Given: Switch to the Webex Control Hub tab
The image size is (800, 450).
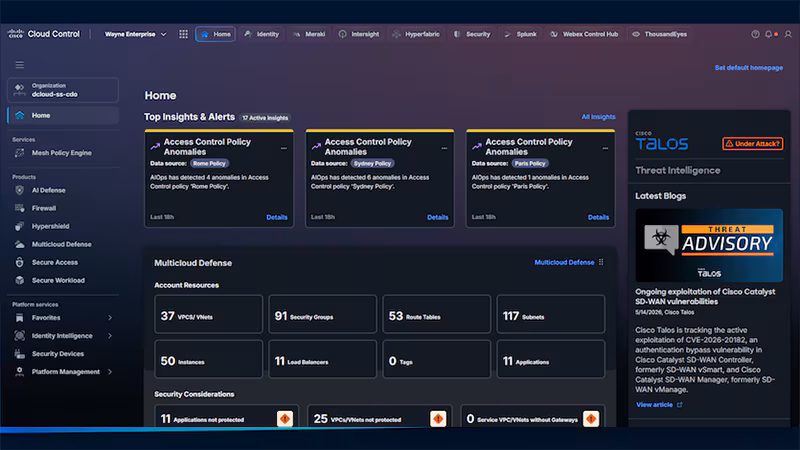Looking at the screenshot, I should pos(584,34).
